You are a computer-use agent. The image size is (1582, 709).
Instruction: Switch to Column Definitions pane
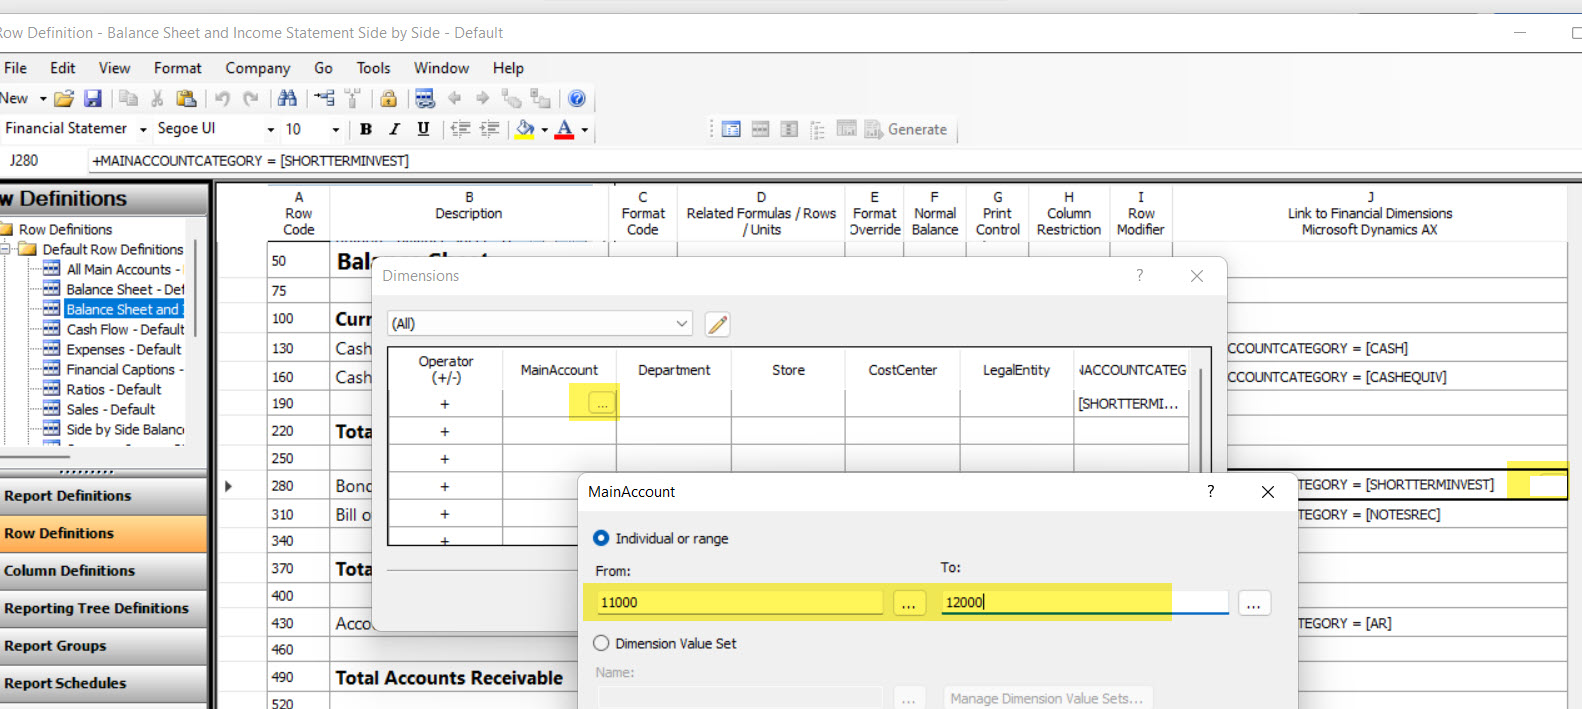[x=103, y=571]
